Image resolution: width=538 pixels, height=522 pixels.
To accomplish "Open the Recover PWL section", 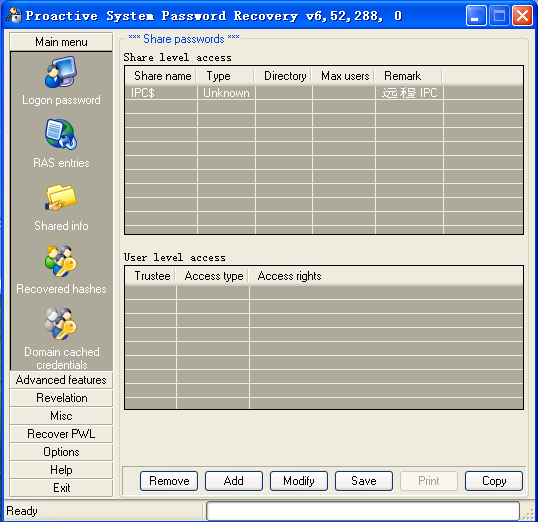I will click(x=61, y=434).
